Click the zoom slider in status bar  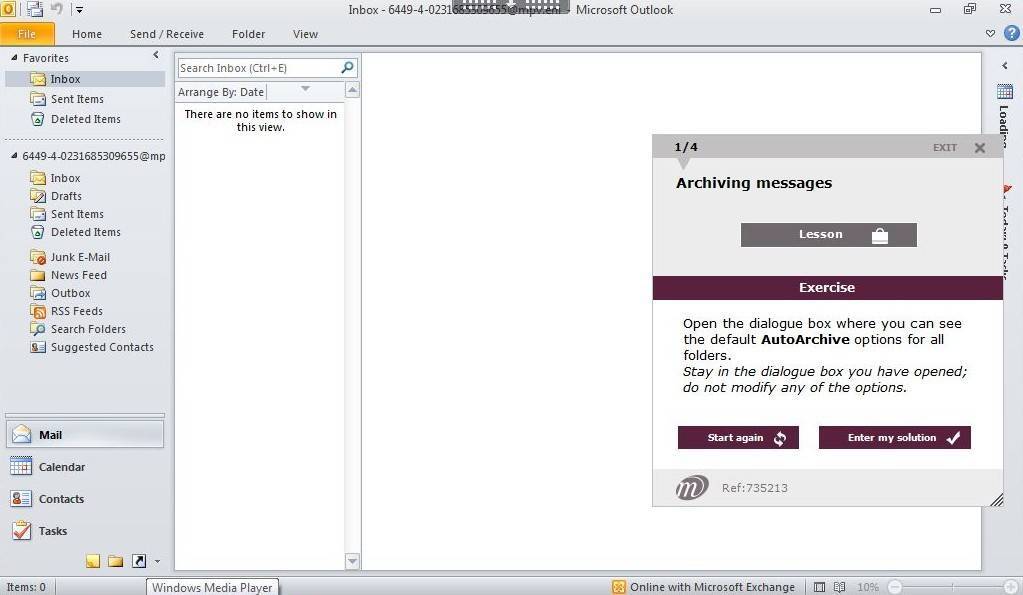[x=953, y=587]
